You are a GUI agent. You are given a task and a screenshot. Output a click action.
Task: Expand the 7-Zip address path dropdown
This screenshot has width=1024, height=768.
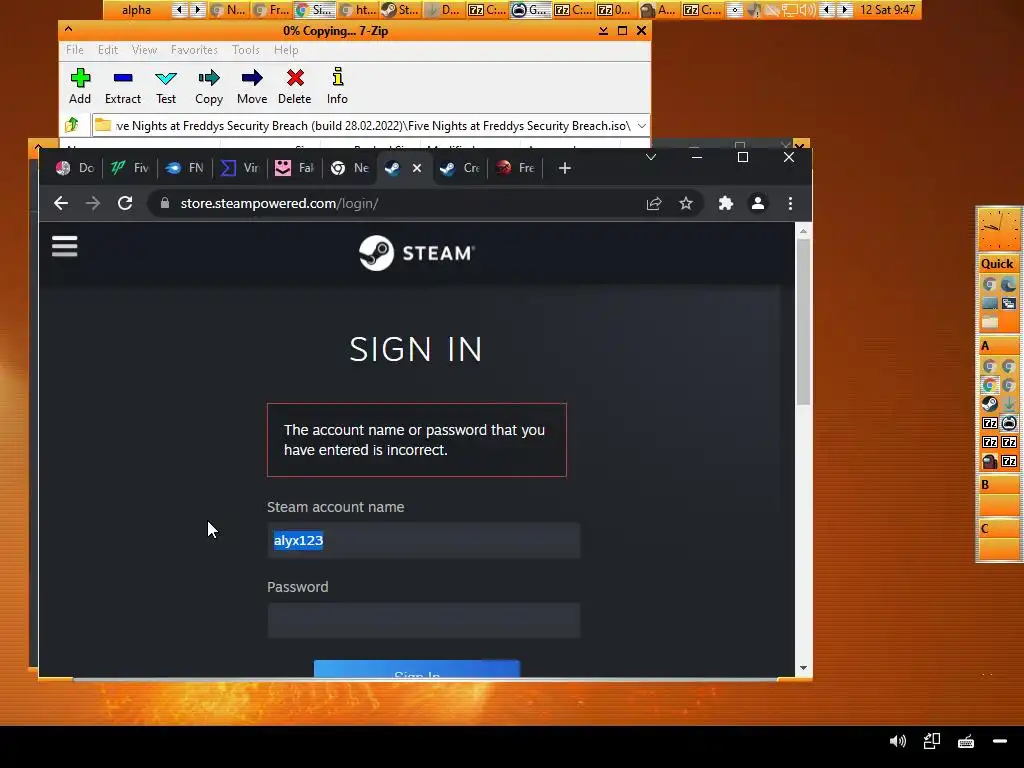[x=641, y=125]
